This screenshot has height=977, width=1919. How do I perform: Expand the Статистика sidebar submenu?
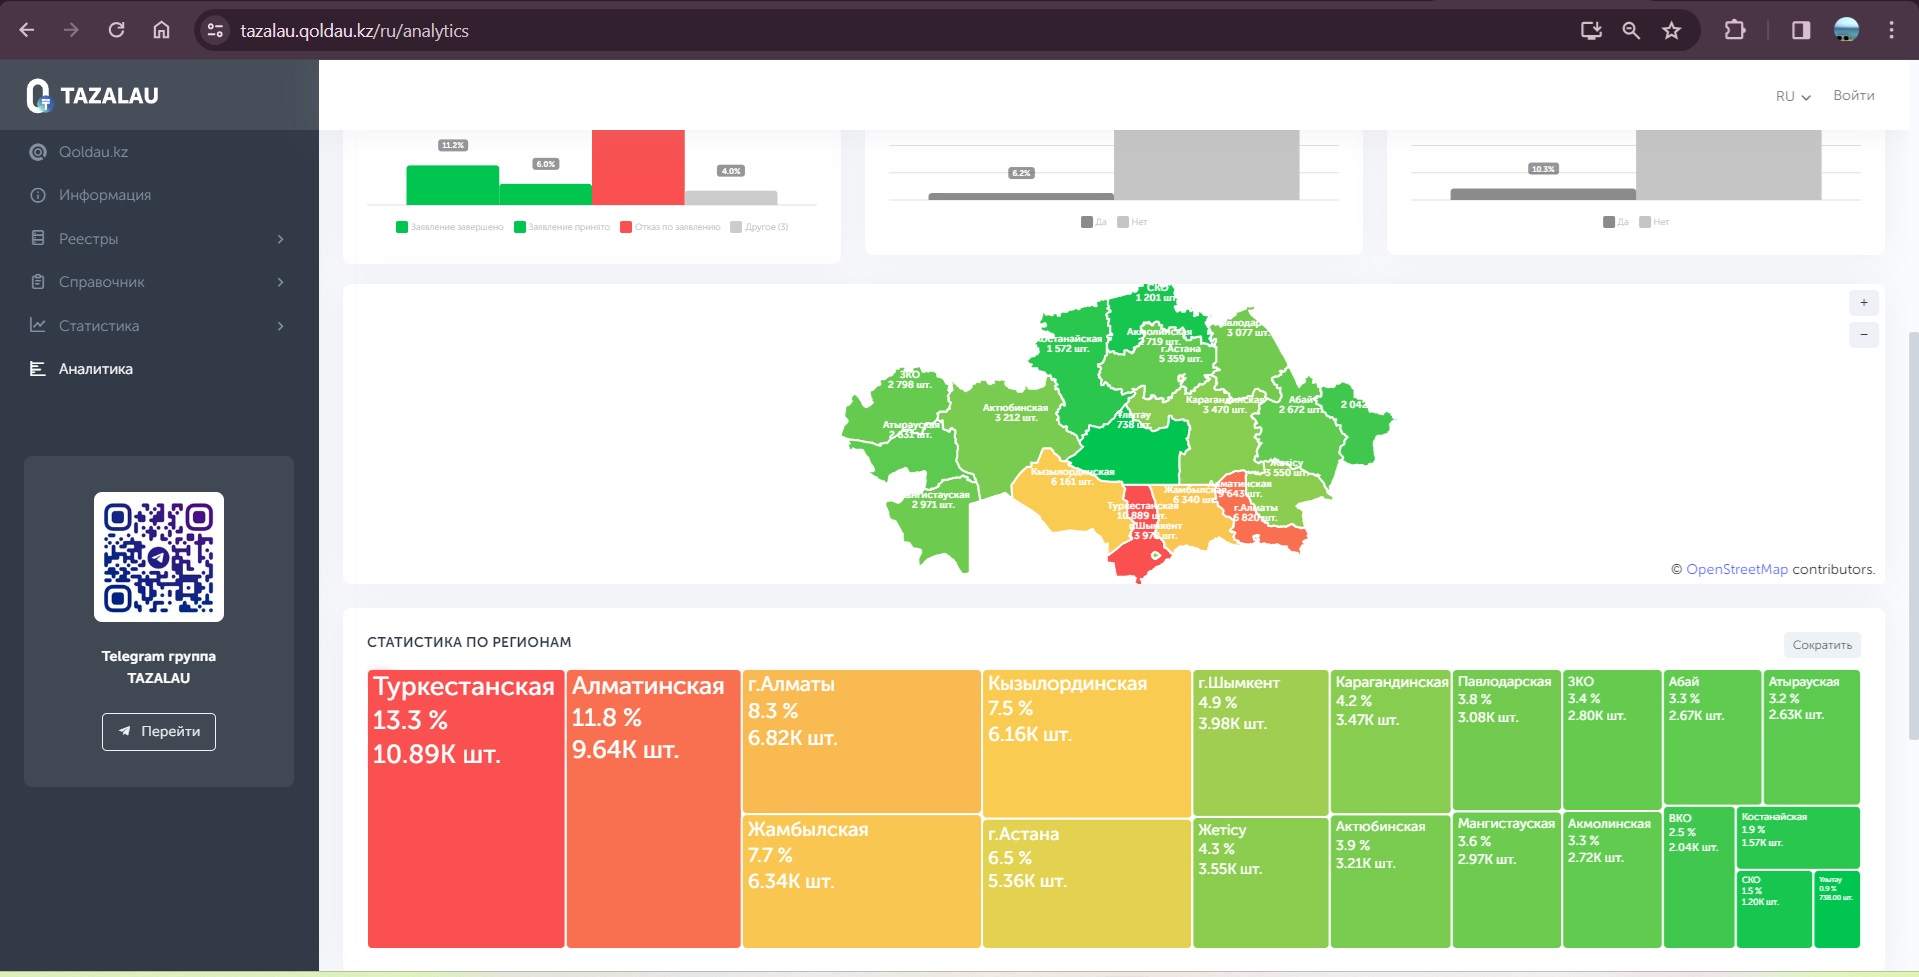click(x=158, y=326)
